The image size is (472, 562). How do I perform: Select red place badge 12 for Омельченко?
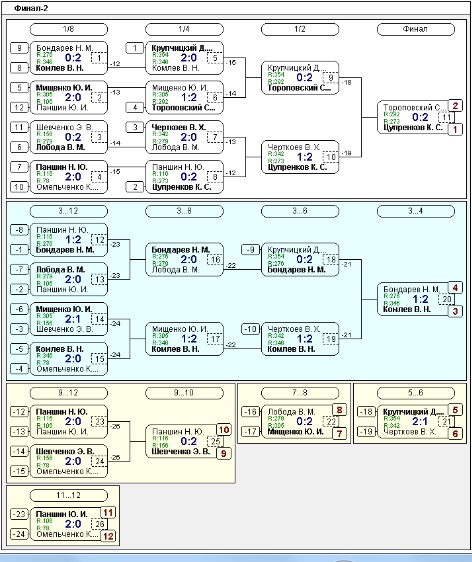[x=108, y=536]
